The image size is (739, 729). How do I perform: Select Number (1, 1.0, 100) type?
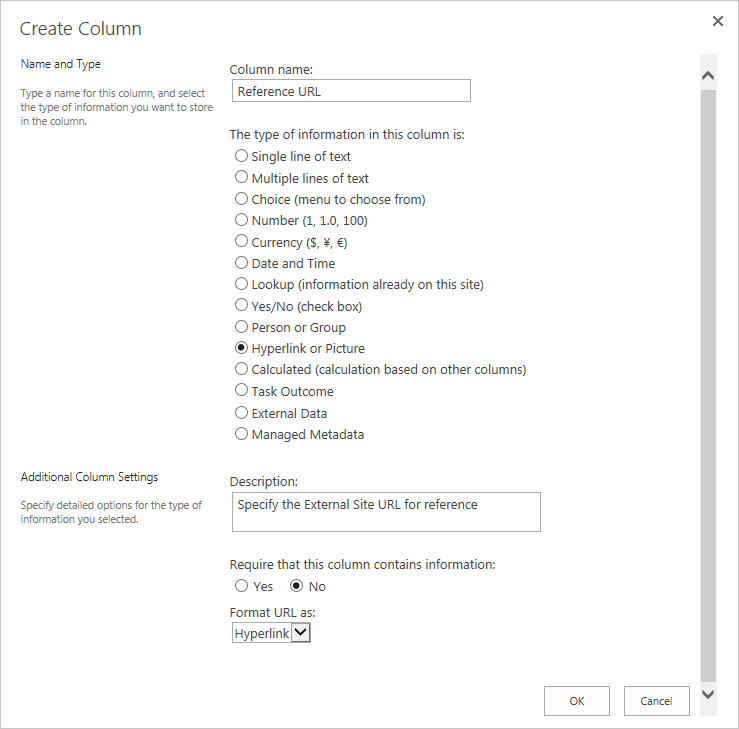coord(241,220)
